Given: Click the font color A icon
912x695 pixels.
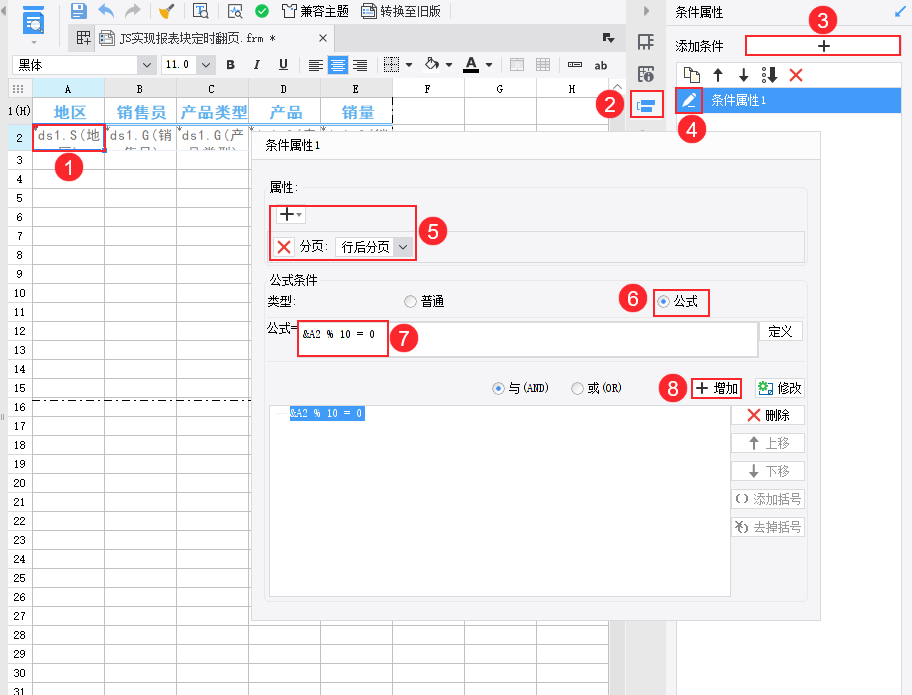Looking at the screenshot, I should tap(471, 64).
